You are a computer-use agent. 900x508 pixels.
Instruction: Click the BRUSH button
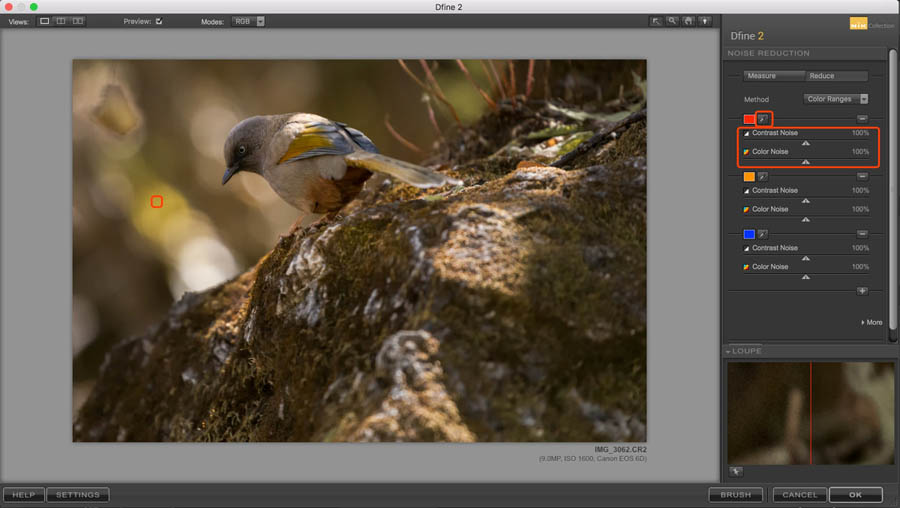(x=736, y=494)
